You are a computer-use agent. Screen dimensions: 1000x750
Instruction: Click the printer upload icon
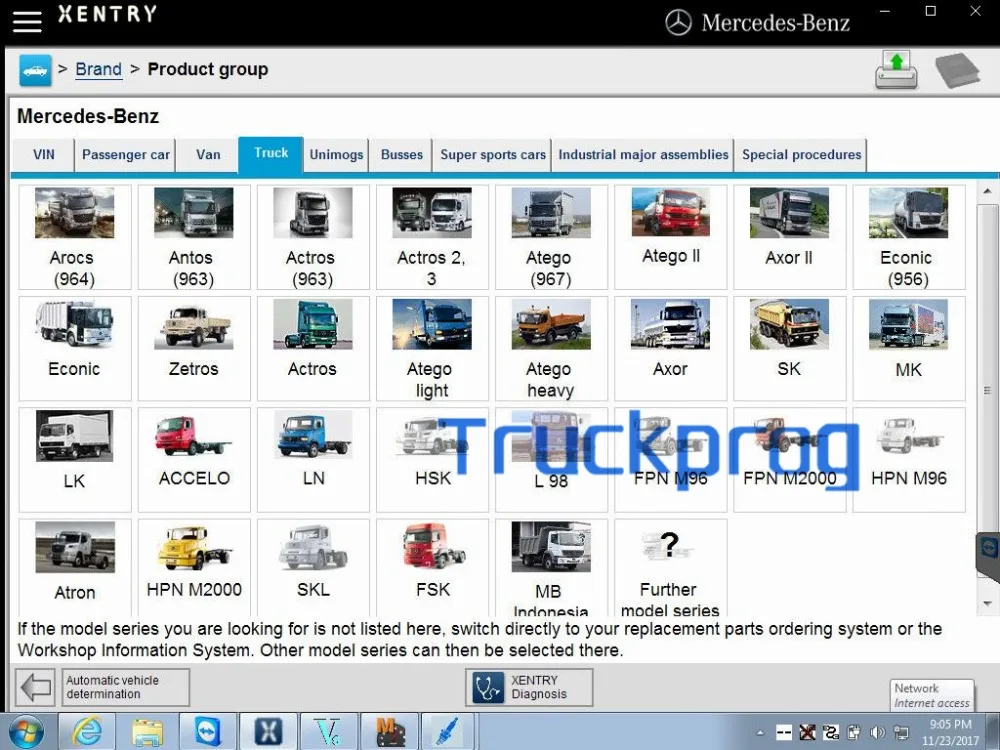coord(896,70)
